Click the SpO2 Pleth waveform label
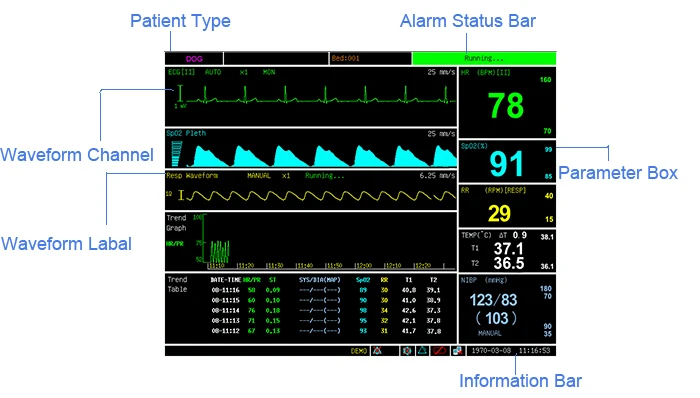Screen dimensions: 700x398 coord(186,133)
